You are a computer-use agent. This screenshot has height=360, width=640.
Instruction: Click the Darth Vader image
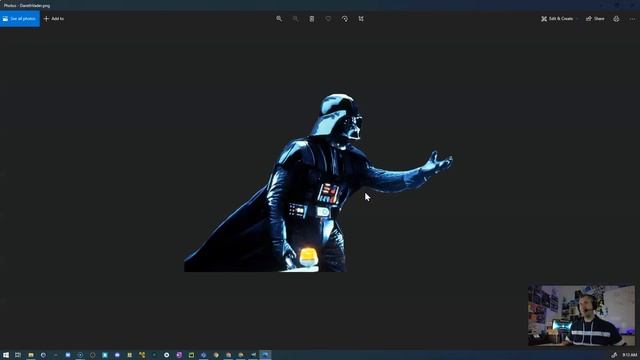(318, 183)
